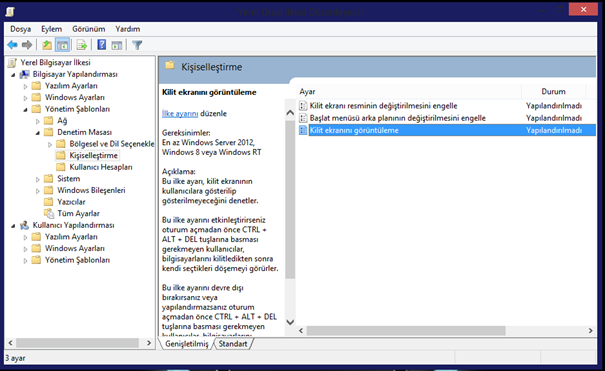This screenshot has width=605, height=371.
Task: Collapse the Bilgisayar Yapılandırması node
Action: (14, 75)
